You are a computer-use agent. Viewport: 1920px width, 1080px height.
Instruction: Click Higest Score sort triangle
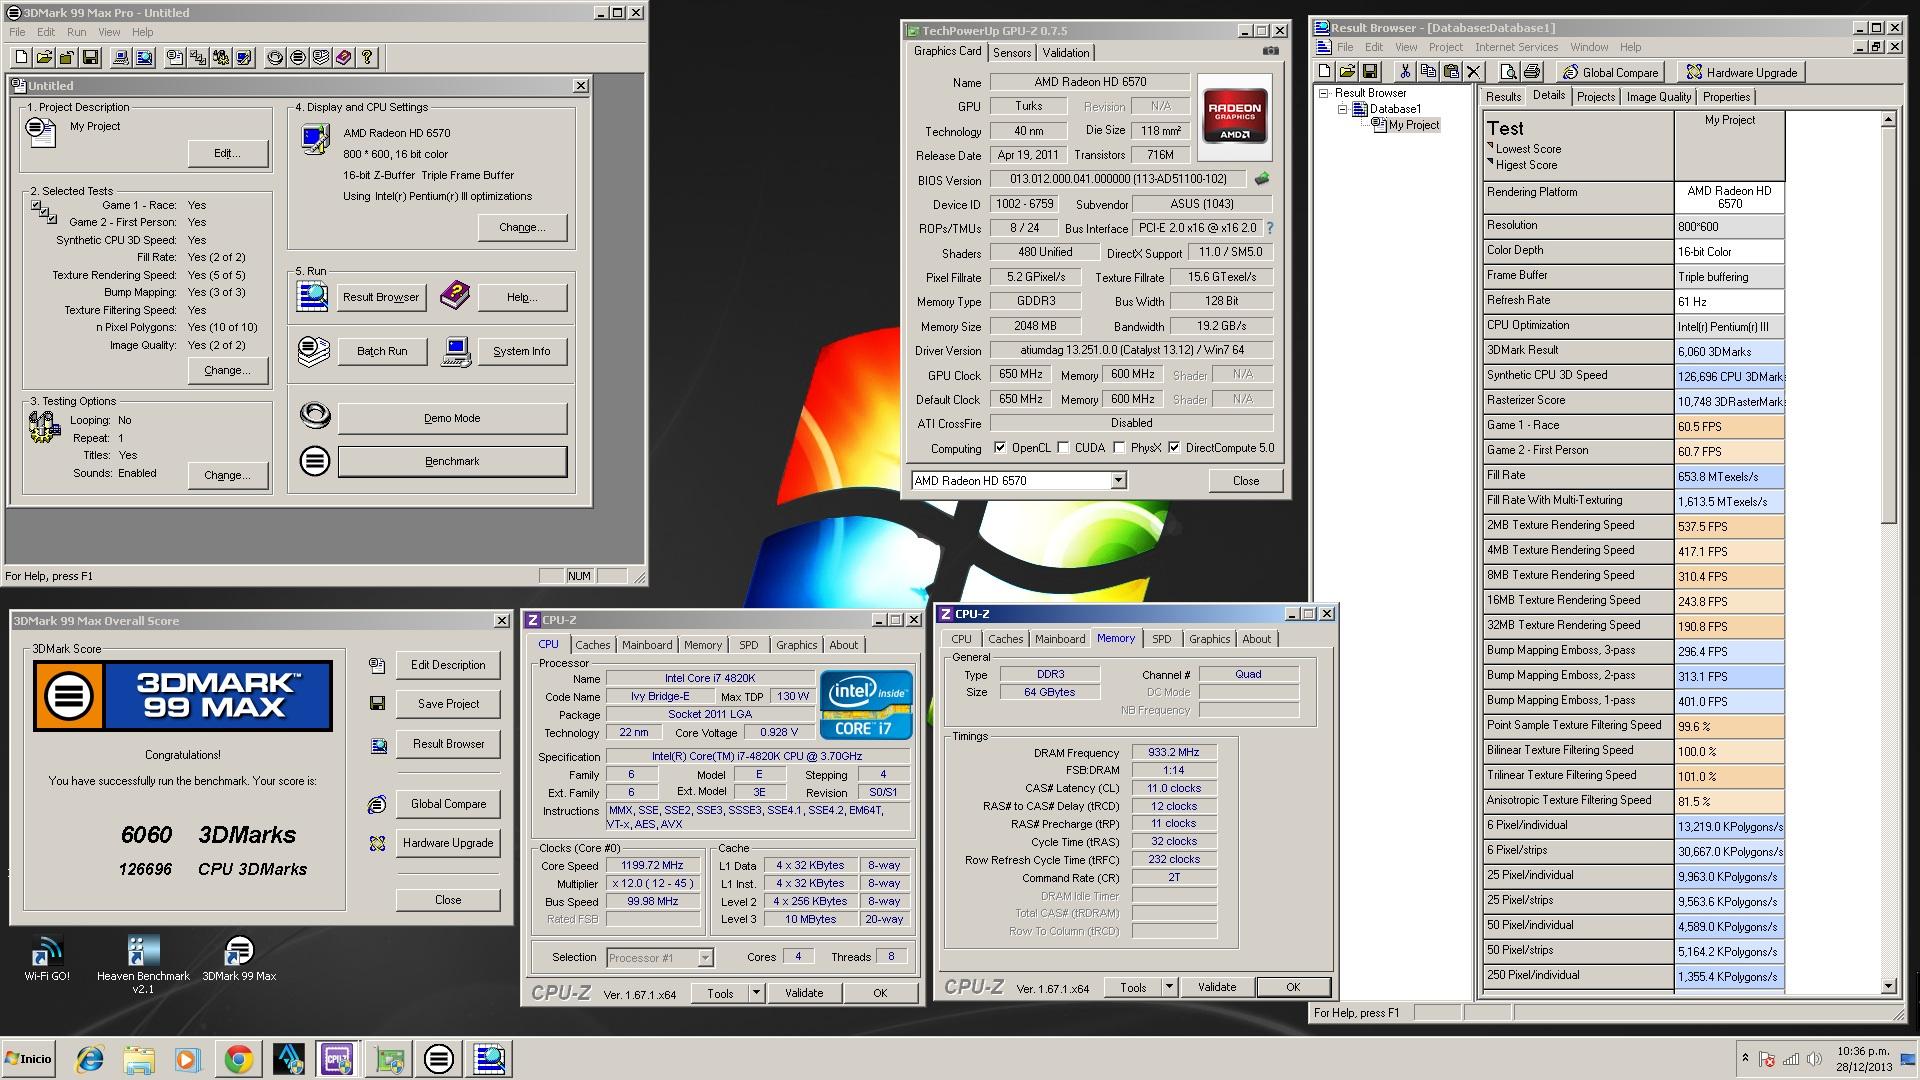click(1490, 162)
